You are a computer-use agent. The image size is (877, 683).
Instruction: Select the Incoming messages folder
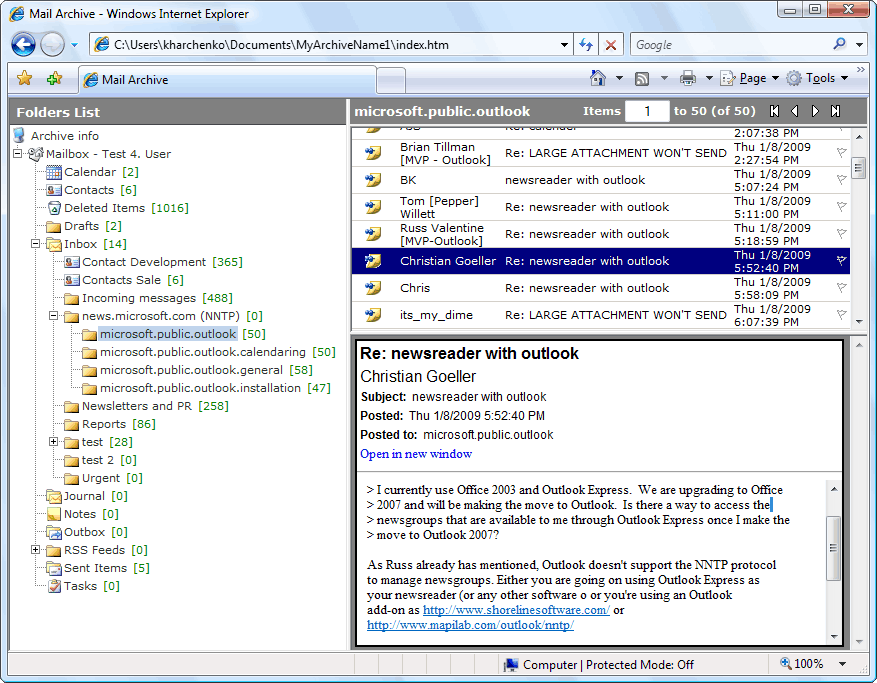139,298
